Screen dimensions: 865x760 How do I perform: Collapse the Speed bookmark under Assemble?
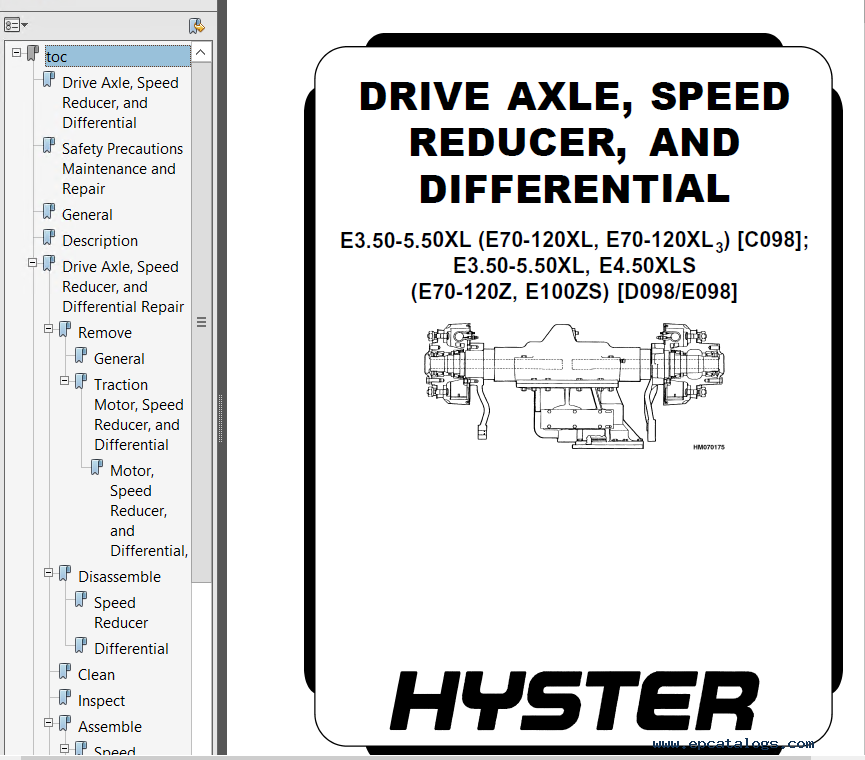pyautogui.click(x=65, y=749)
